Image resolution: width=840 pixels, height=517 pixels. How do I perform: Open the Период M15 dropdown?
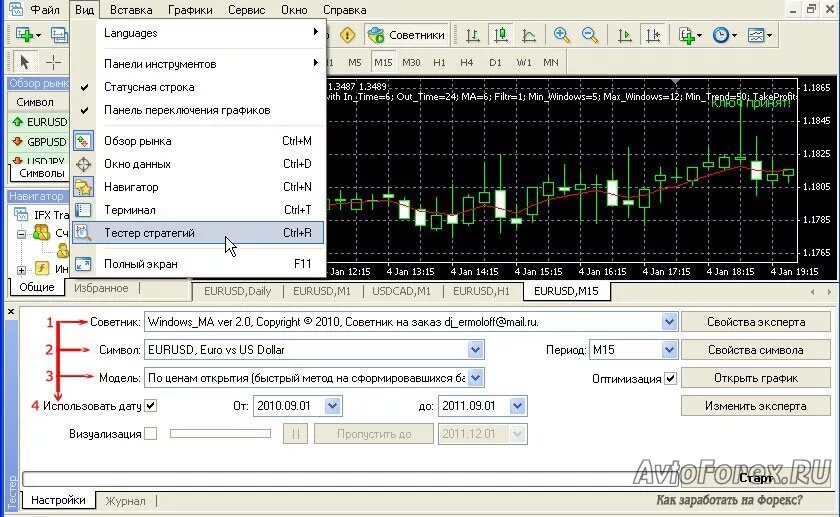coord(669,350)
